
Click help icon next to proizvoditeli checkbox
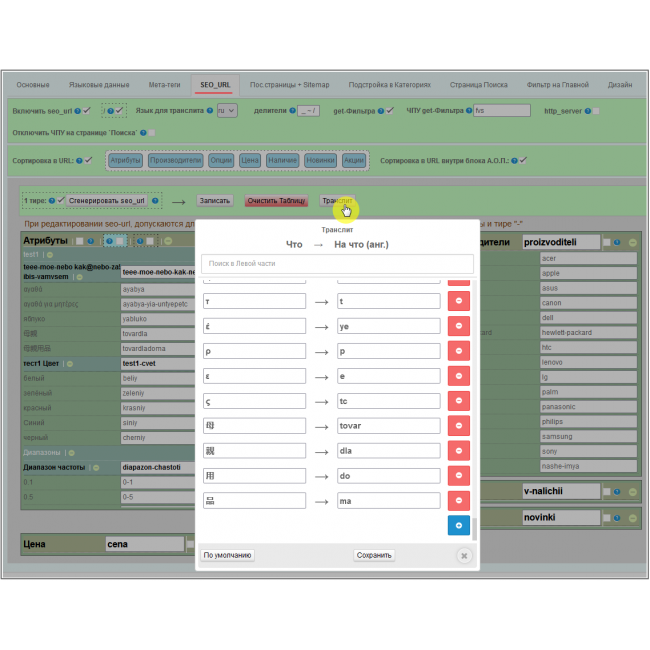pos(618,242)
